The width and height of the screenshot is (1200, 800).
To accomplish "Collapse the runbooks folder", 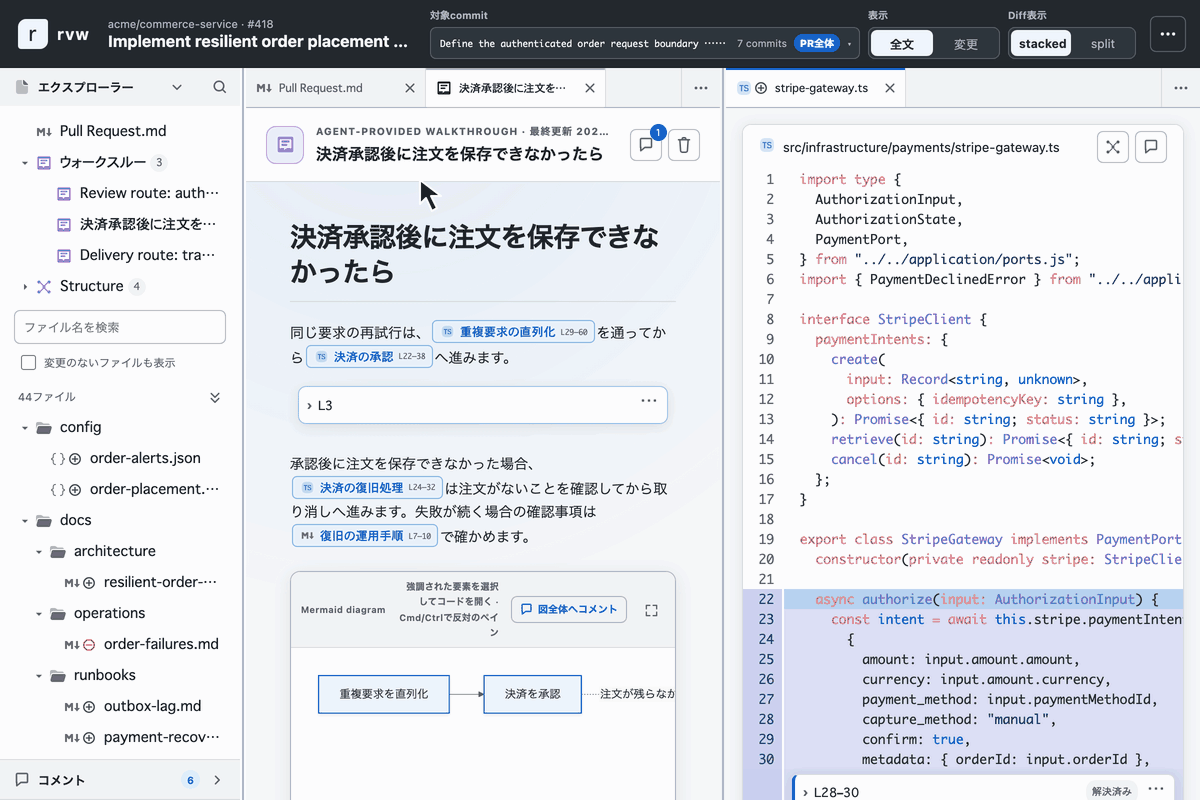I will [39, 675].
